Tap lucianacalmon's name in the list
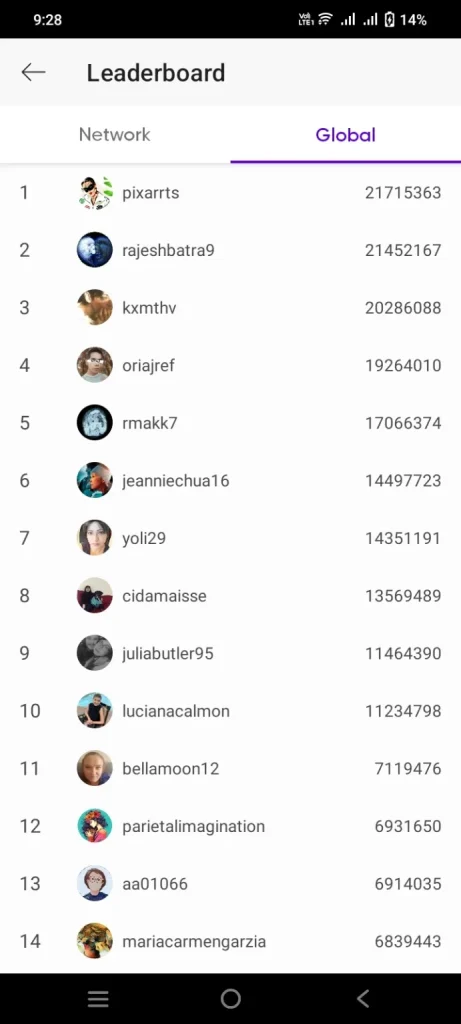The width and height of the screenshot is (461, 1024). (176, 711)
